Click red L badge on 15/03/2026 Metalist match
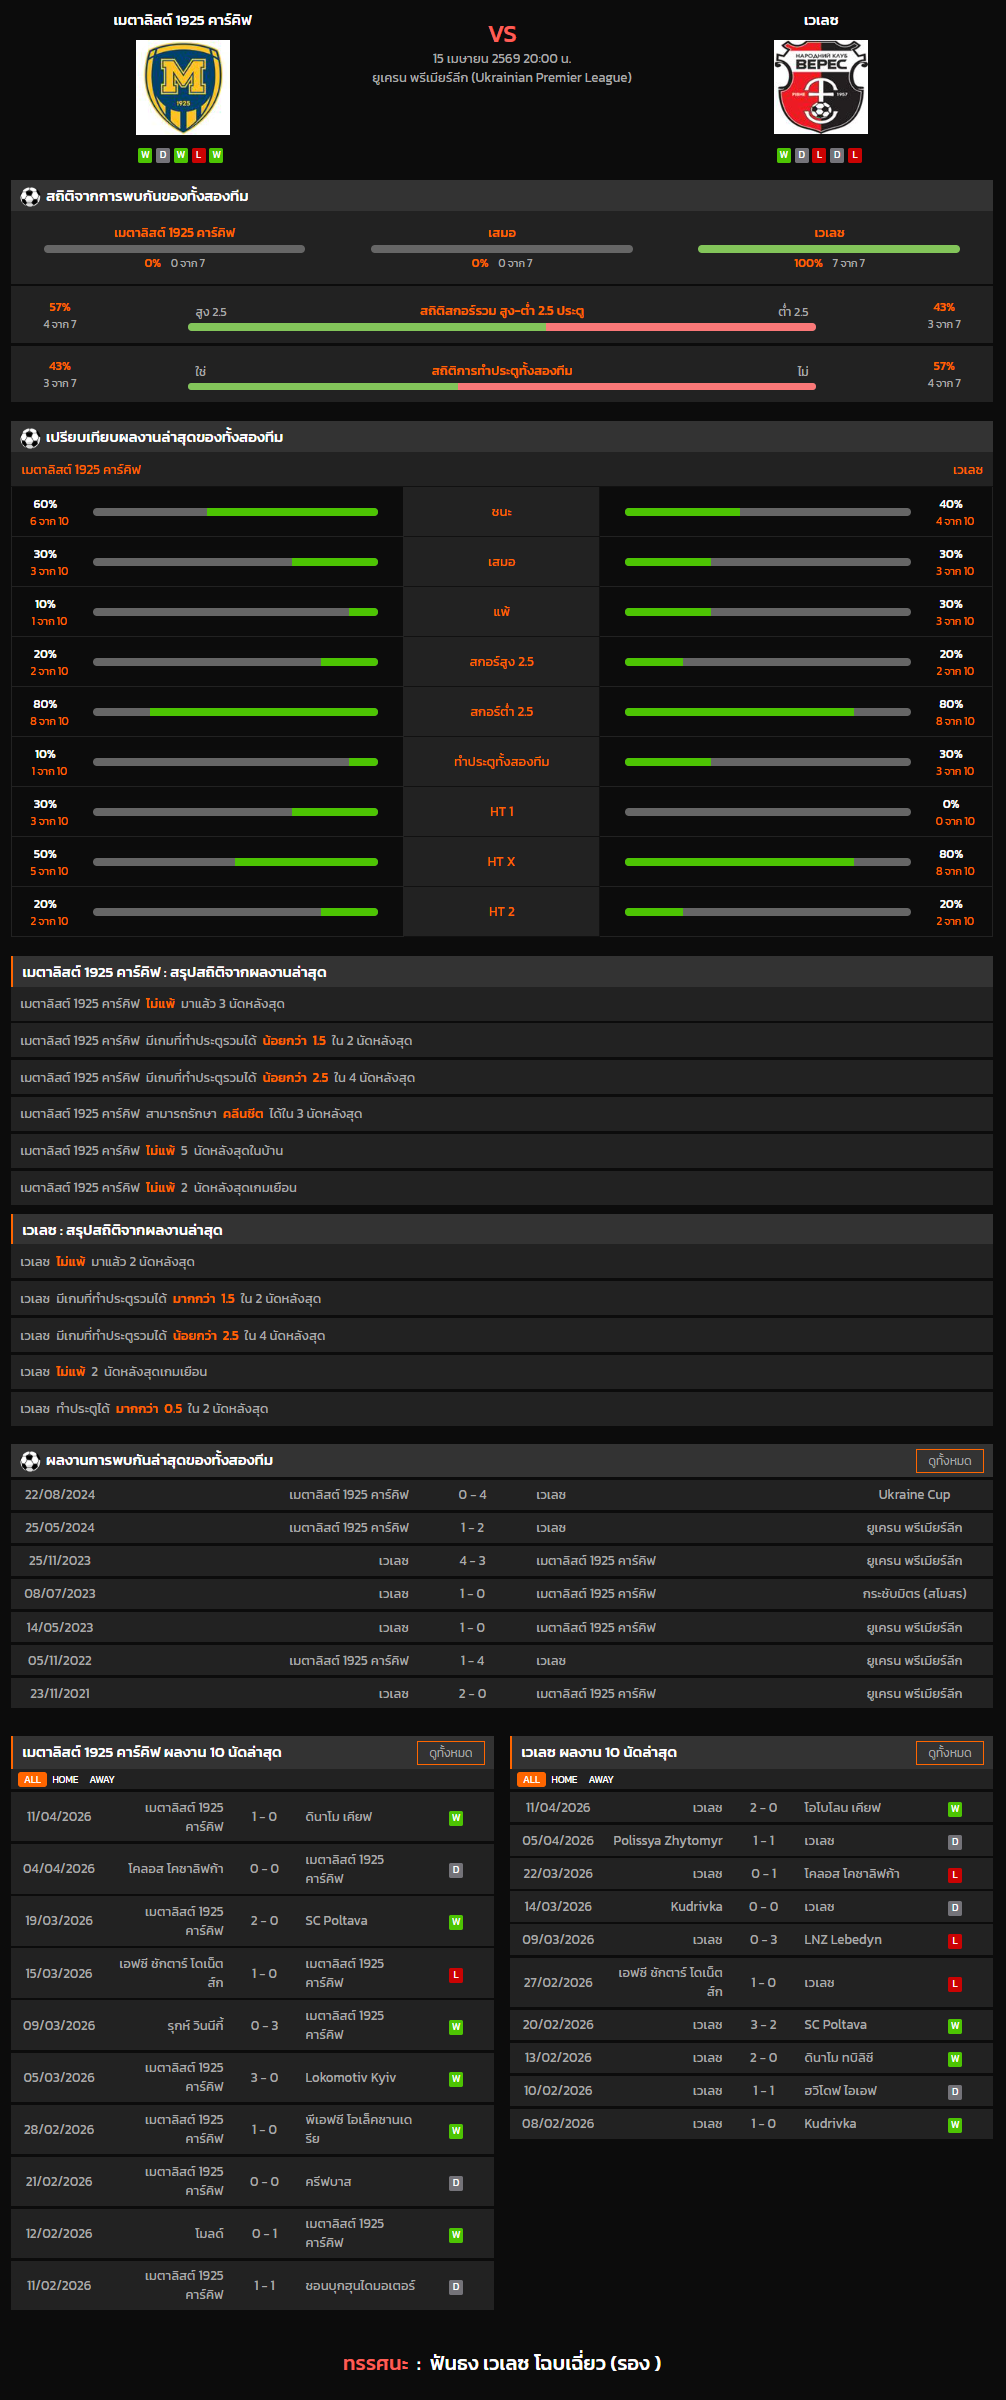 click(x=456, y=1975)
